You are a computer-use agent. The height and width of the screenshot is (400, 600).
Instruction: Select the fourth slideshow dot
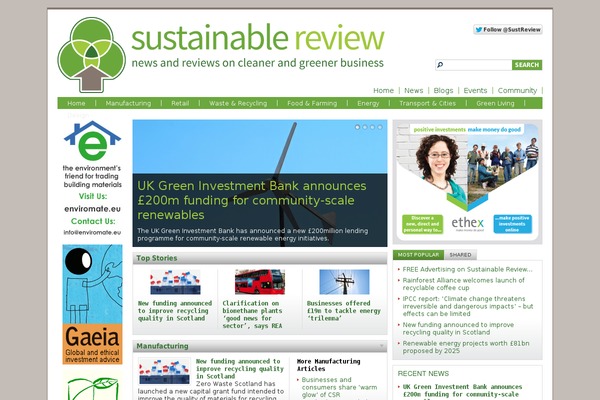coord(380,127)
